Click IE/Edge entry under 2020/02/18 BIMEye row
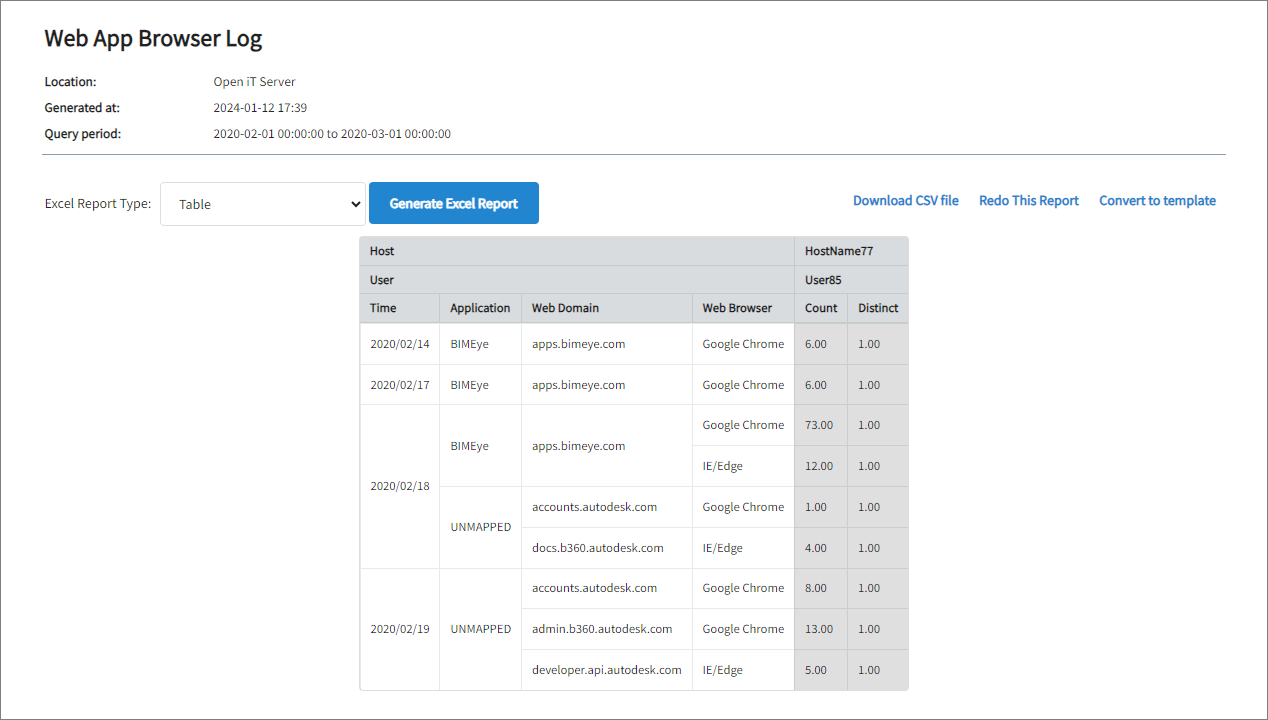The height and width of the screenshot is (720, 1268). 722,465
